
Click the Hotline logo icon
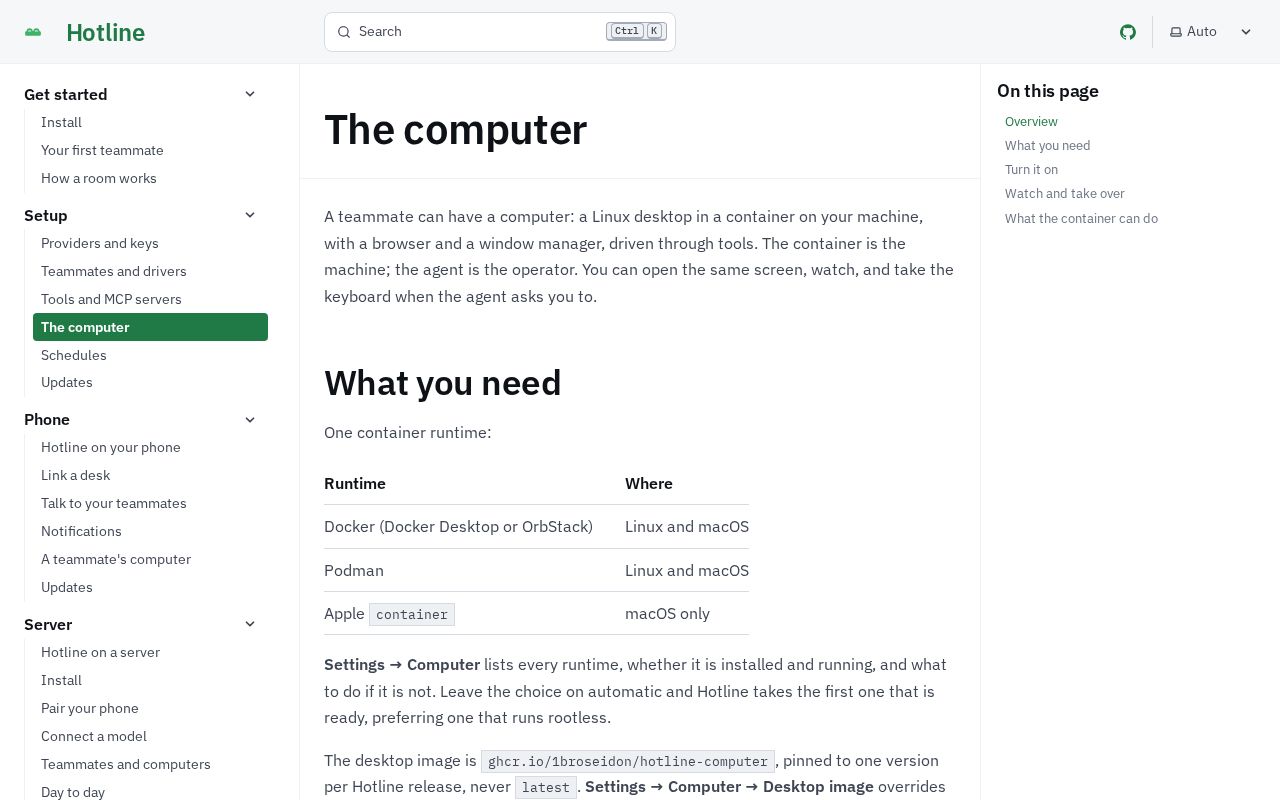point(33,32)
